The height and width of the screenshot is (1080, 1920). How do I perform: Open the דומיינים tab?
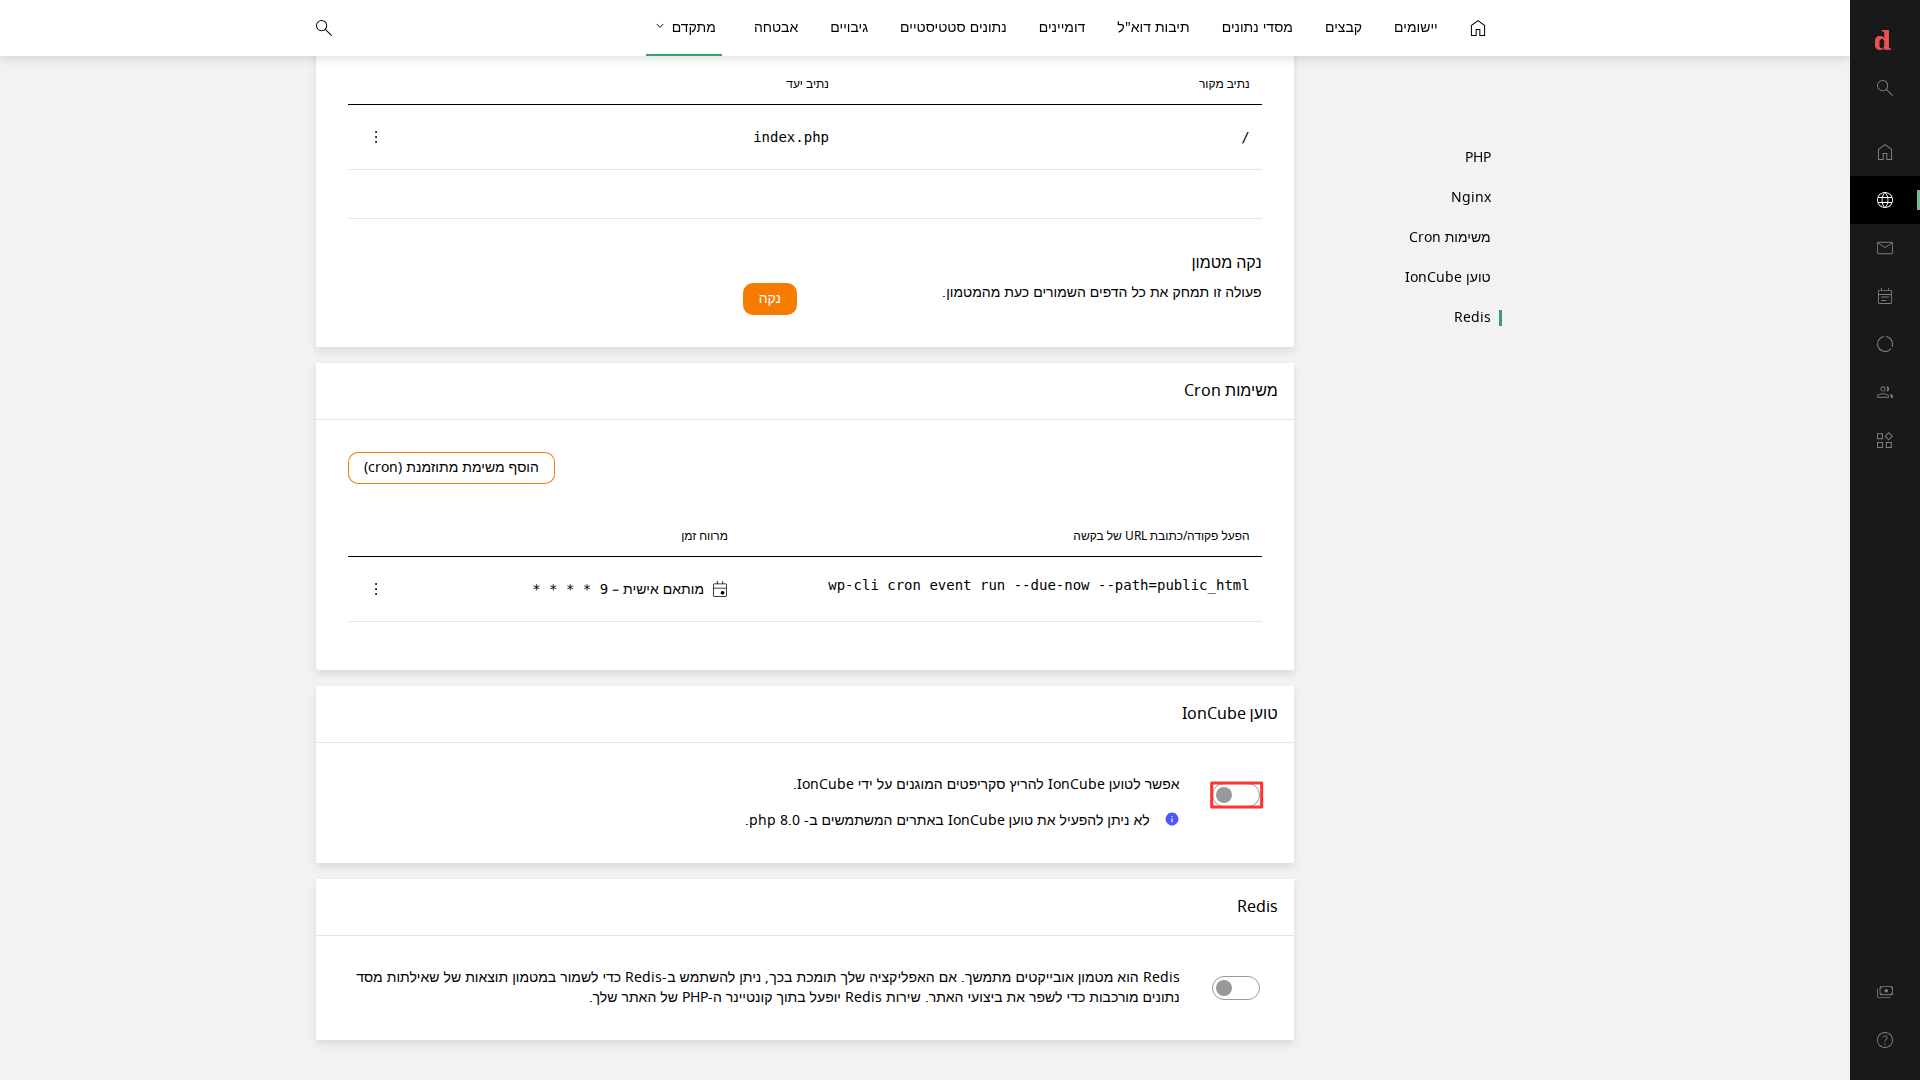(1062, 28)
